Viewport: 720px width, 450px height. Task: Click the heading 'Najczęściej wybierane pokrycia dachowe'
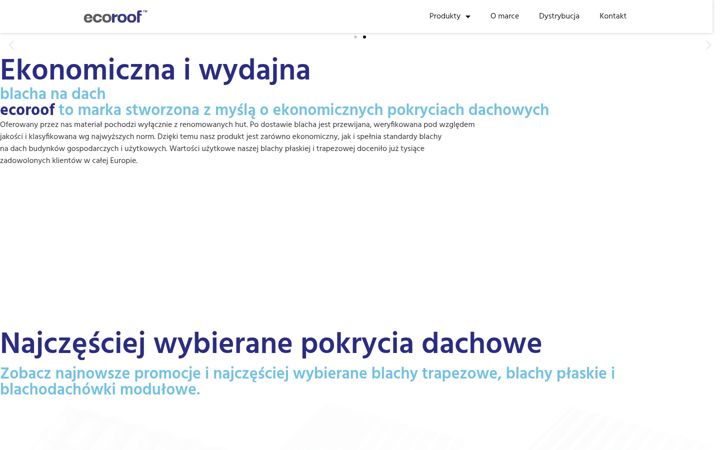[x=271, y=343]
